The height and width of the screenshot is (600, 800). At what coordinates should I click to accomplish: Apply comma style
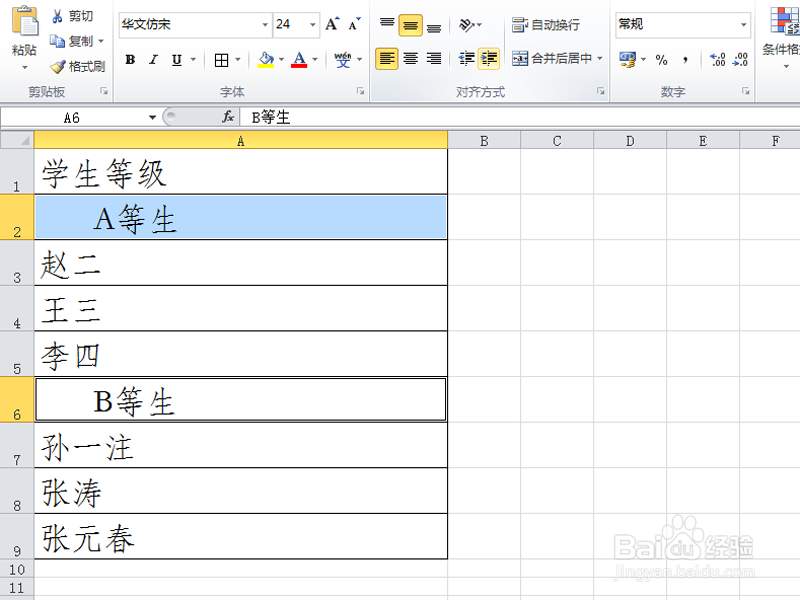tap(685, 60)
